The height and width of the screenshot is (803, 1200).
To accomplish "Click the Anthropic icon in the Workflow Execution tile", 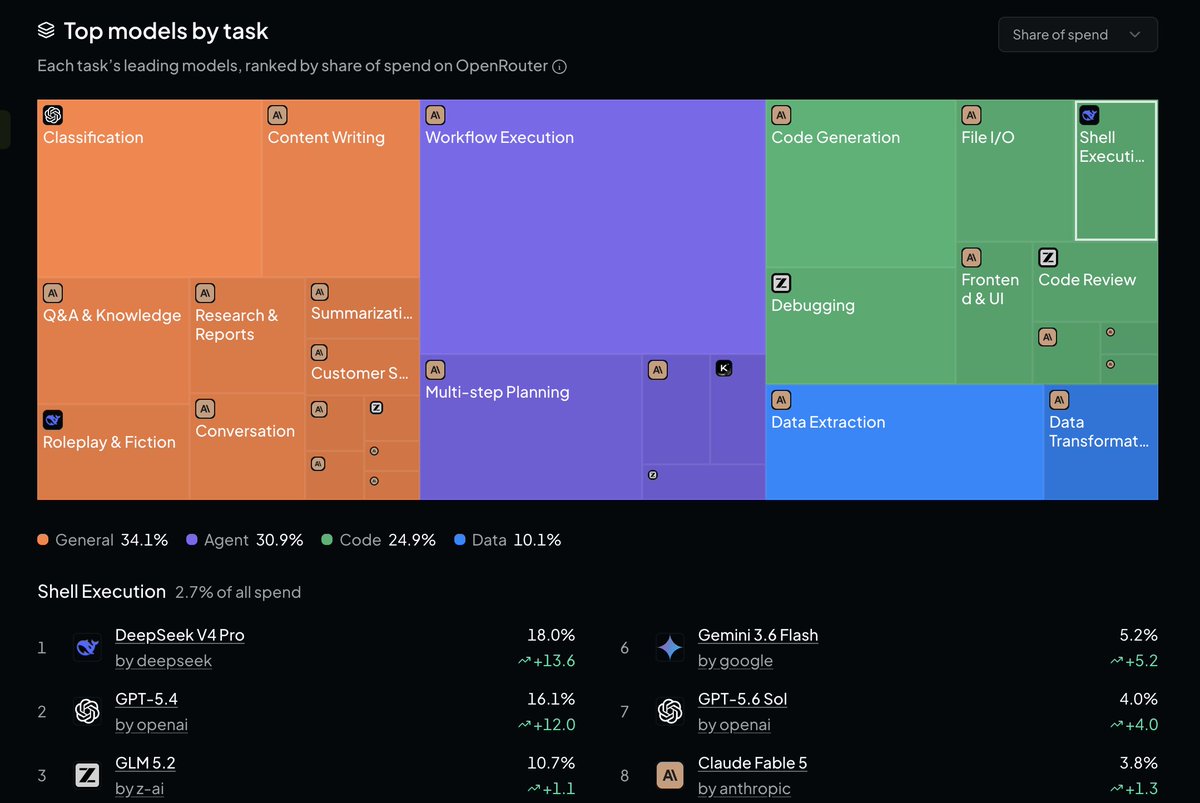I will click(435, 115).
